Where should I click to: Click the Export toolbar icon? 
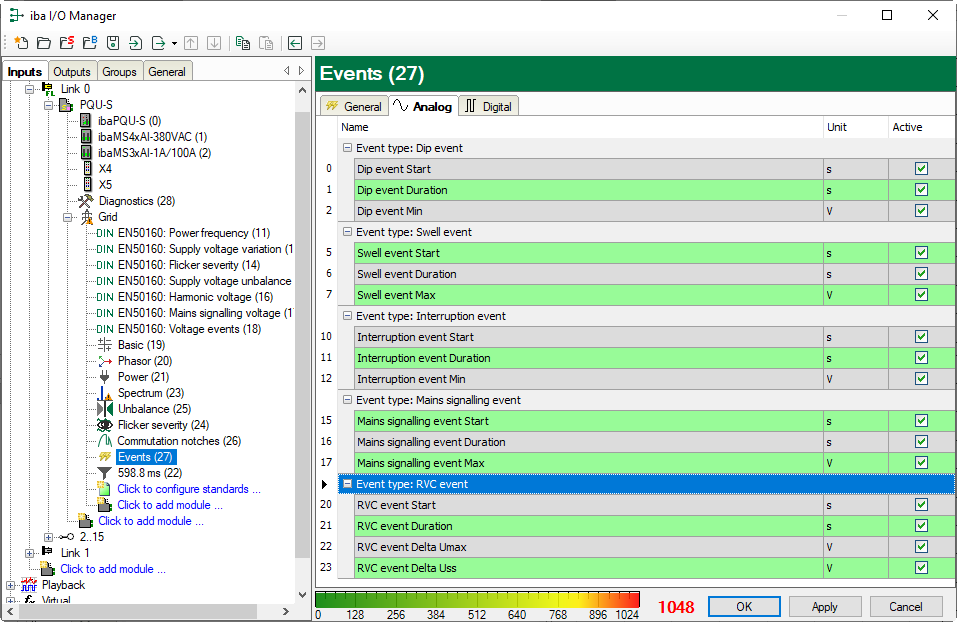pos(158,43)
